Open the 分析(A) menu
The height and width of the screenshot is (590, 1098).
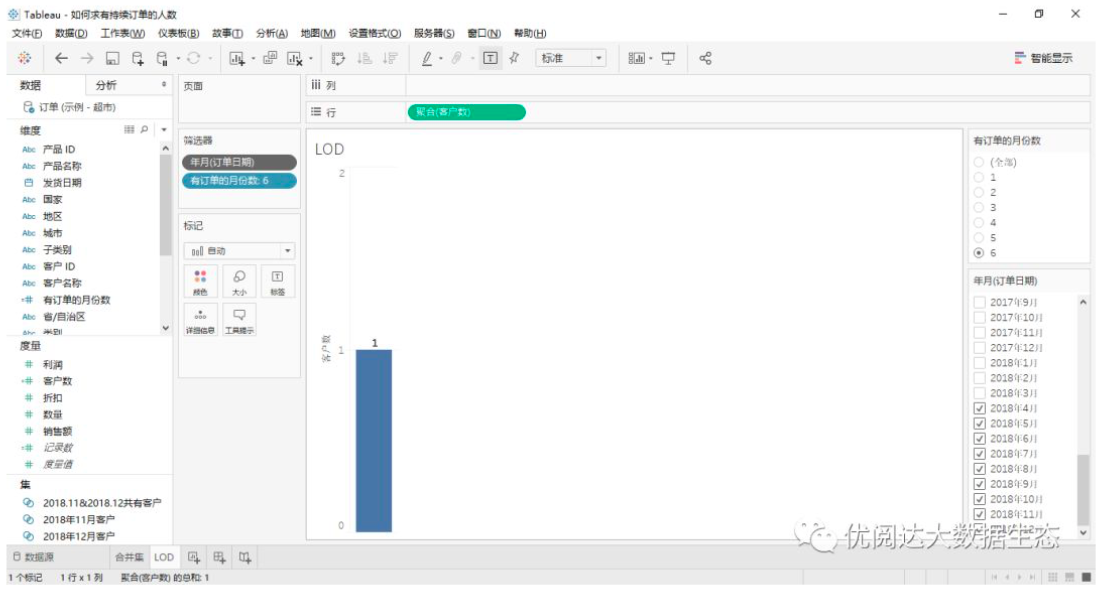pos(272,33)
